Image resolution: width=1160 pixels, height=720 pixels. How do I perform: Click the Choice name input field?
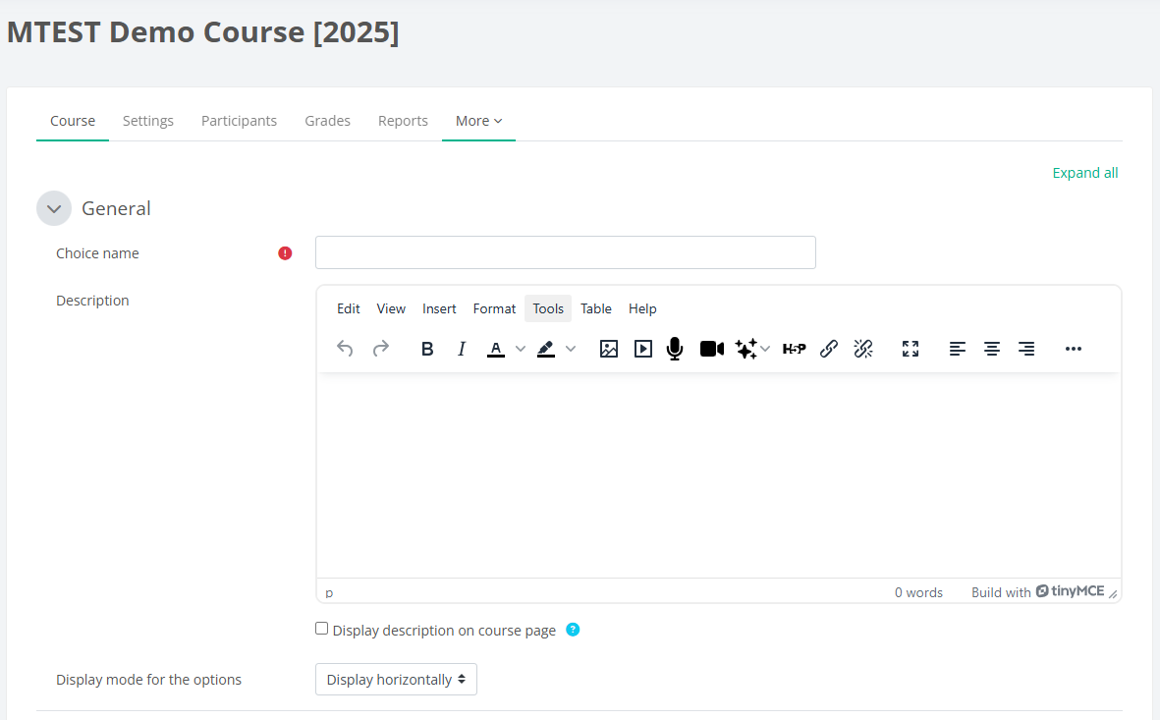click(x=565, y=253)
